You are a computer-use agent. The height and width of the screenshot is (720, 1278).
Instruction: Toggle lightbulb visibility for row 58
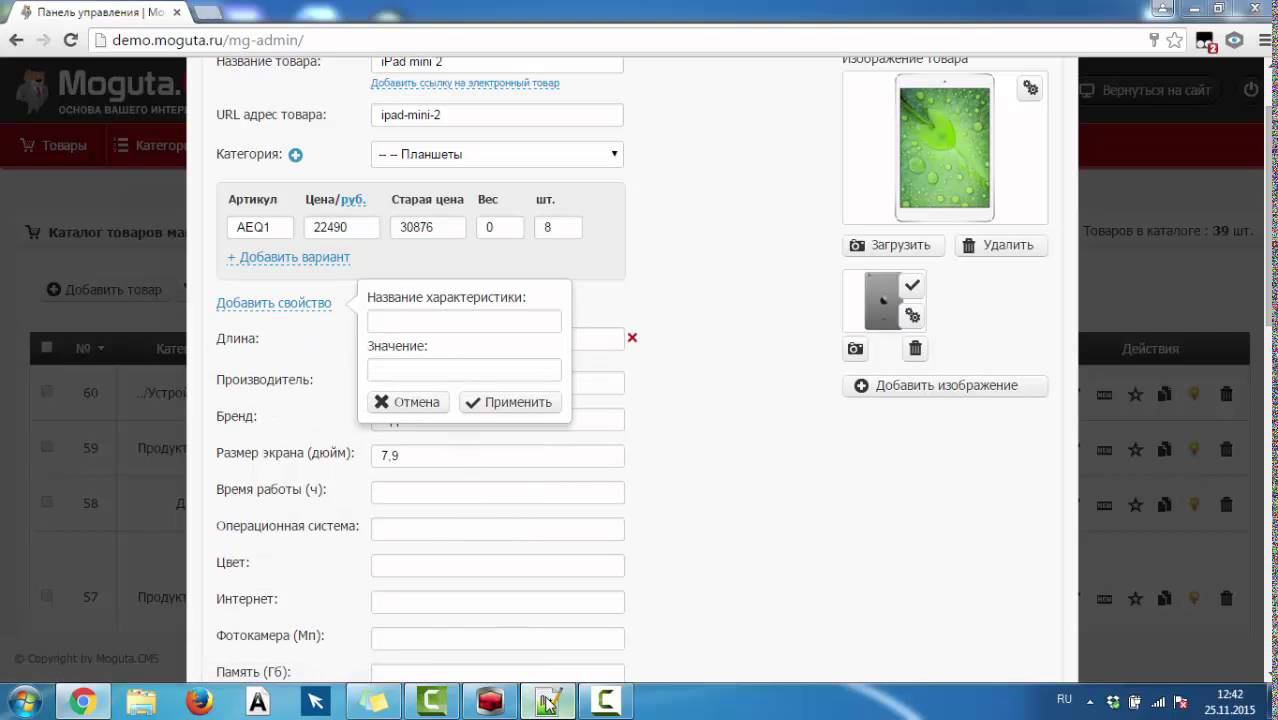click(x=1194, y=504)
